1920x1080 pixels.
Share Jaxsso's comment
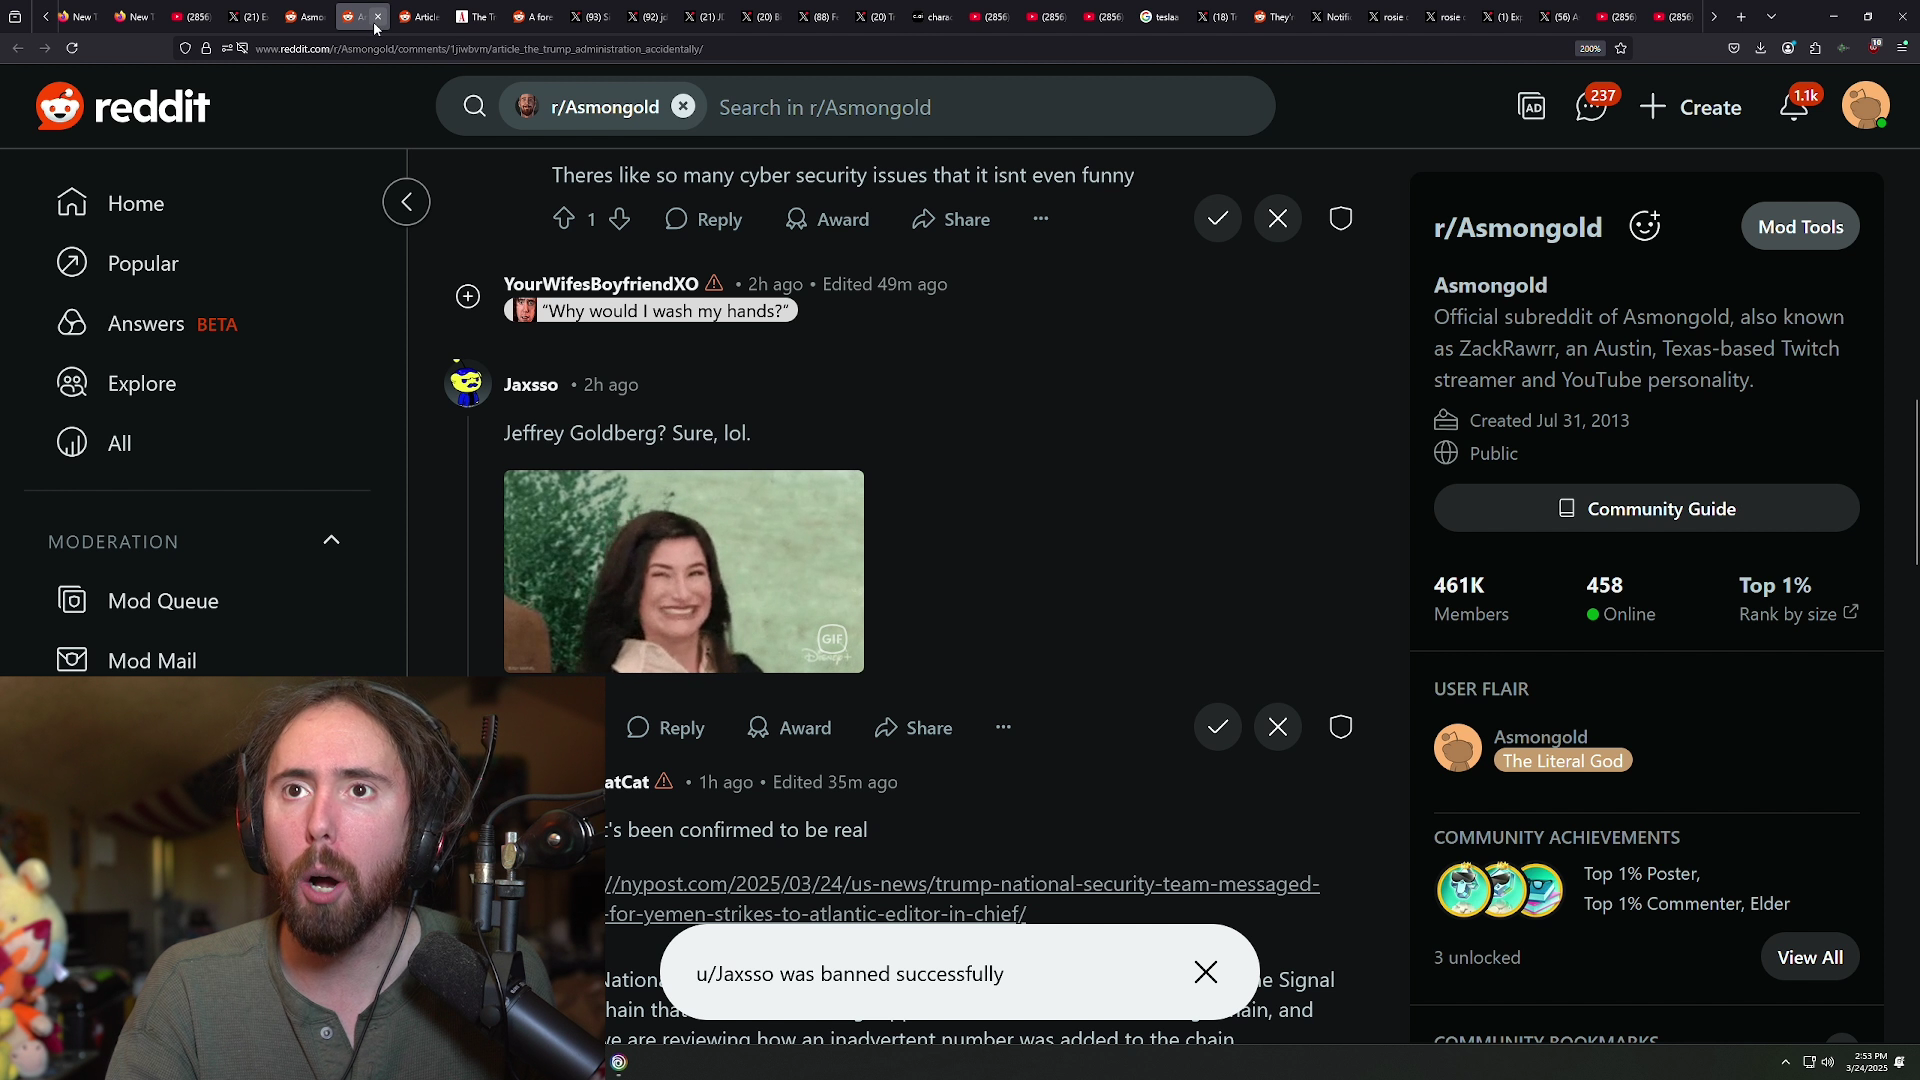913,728
